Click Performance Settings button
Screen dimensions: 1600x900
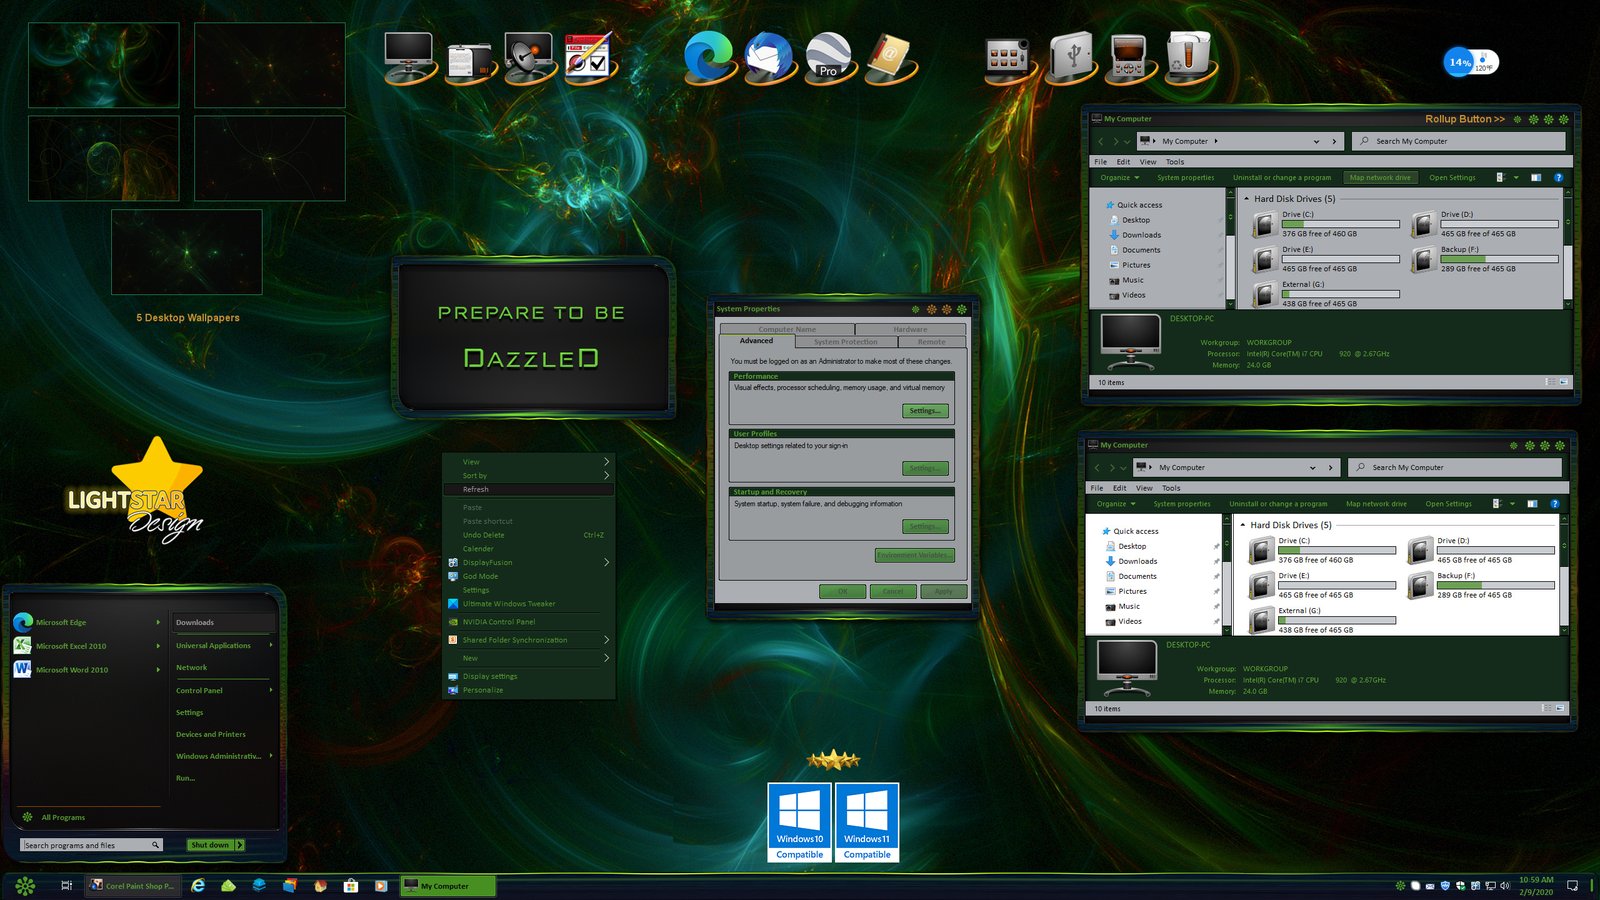click(x=924, y=411)
